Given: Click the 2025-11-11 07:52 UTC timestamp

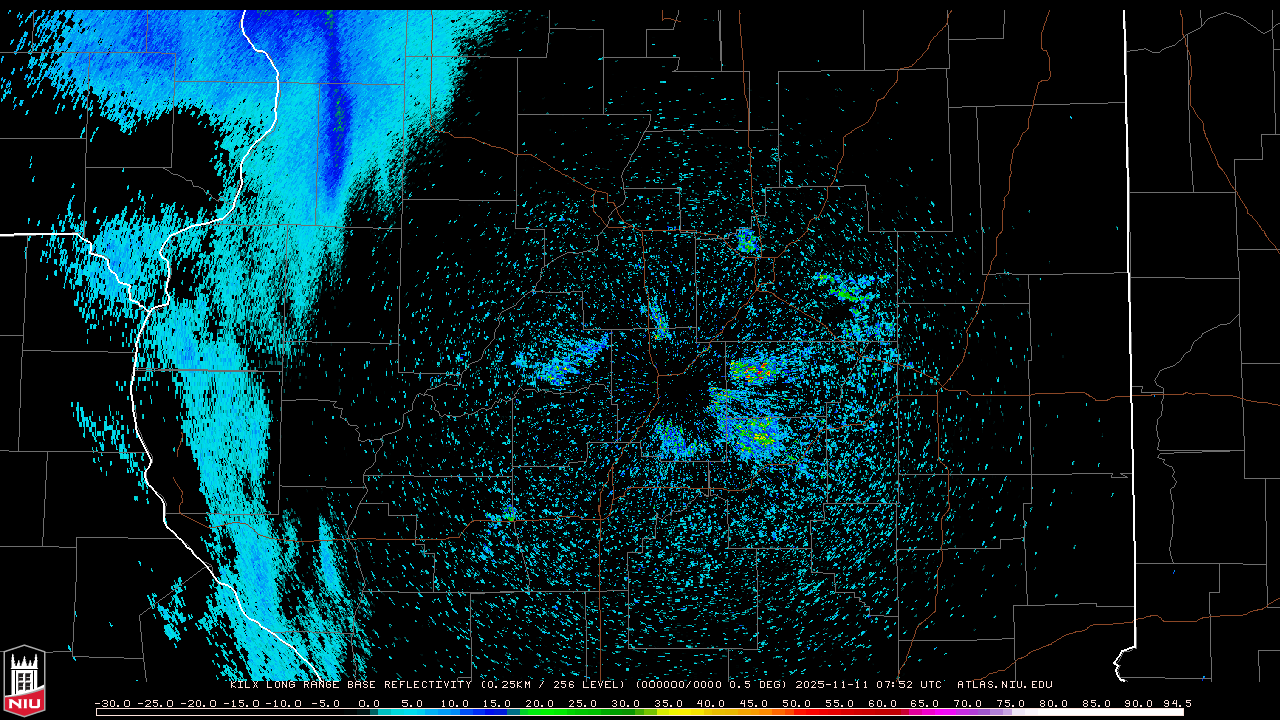Looking at the screenshot, I should click(869, 685).
